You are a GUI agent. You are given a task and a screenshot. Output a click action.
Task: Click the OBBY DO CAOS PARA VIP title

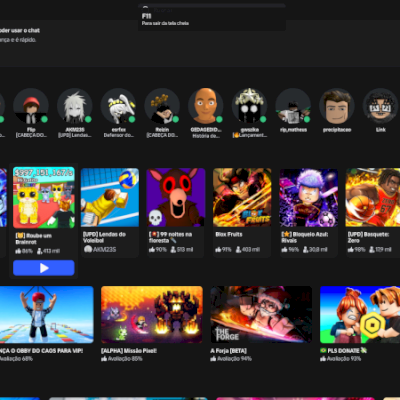coord(41,351)
